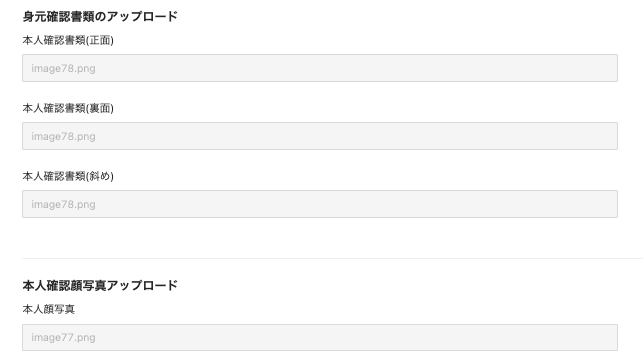Click the identity document upload title
Viewport: 643px width, 364px height.
point(100,16)
